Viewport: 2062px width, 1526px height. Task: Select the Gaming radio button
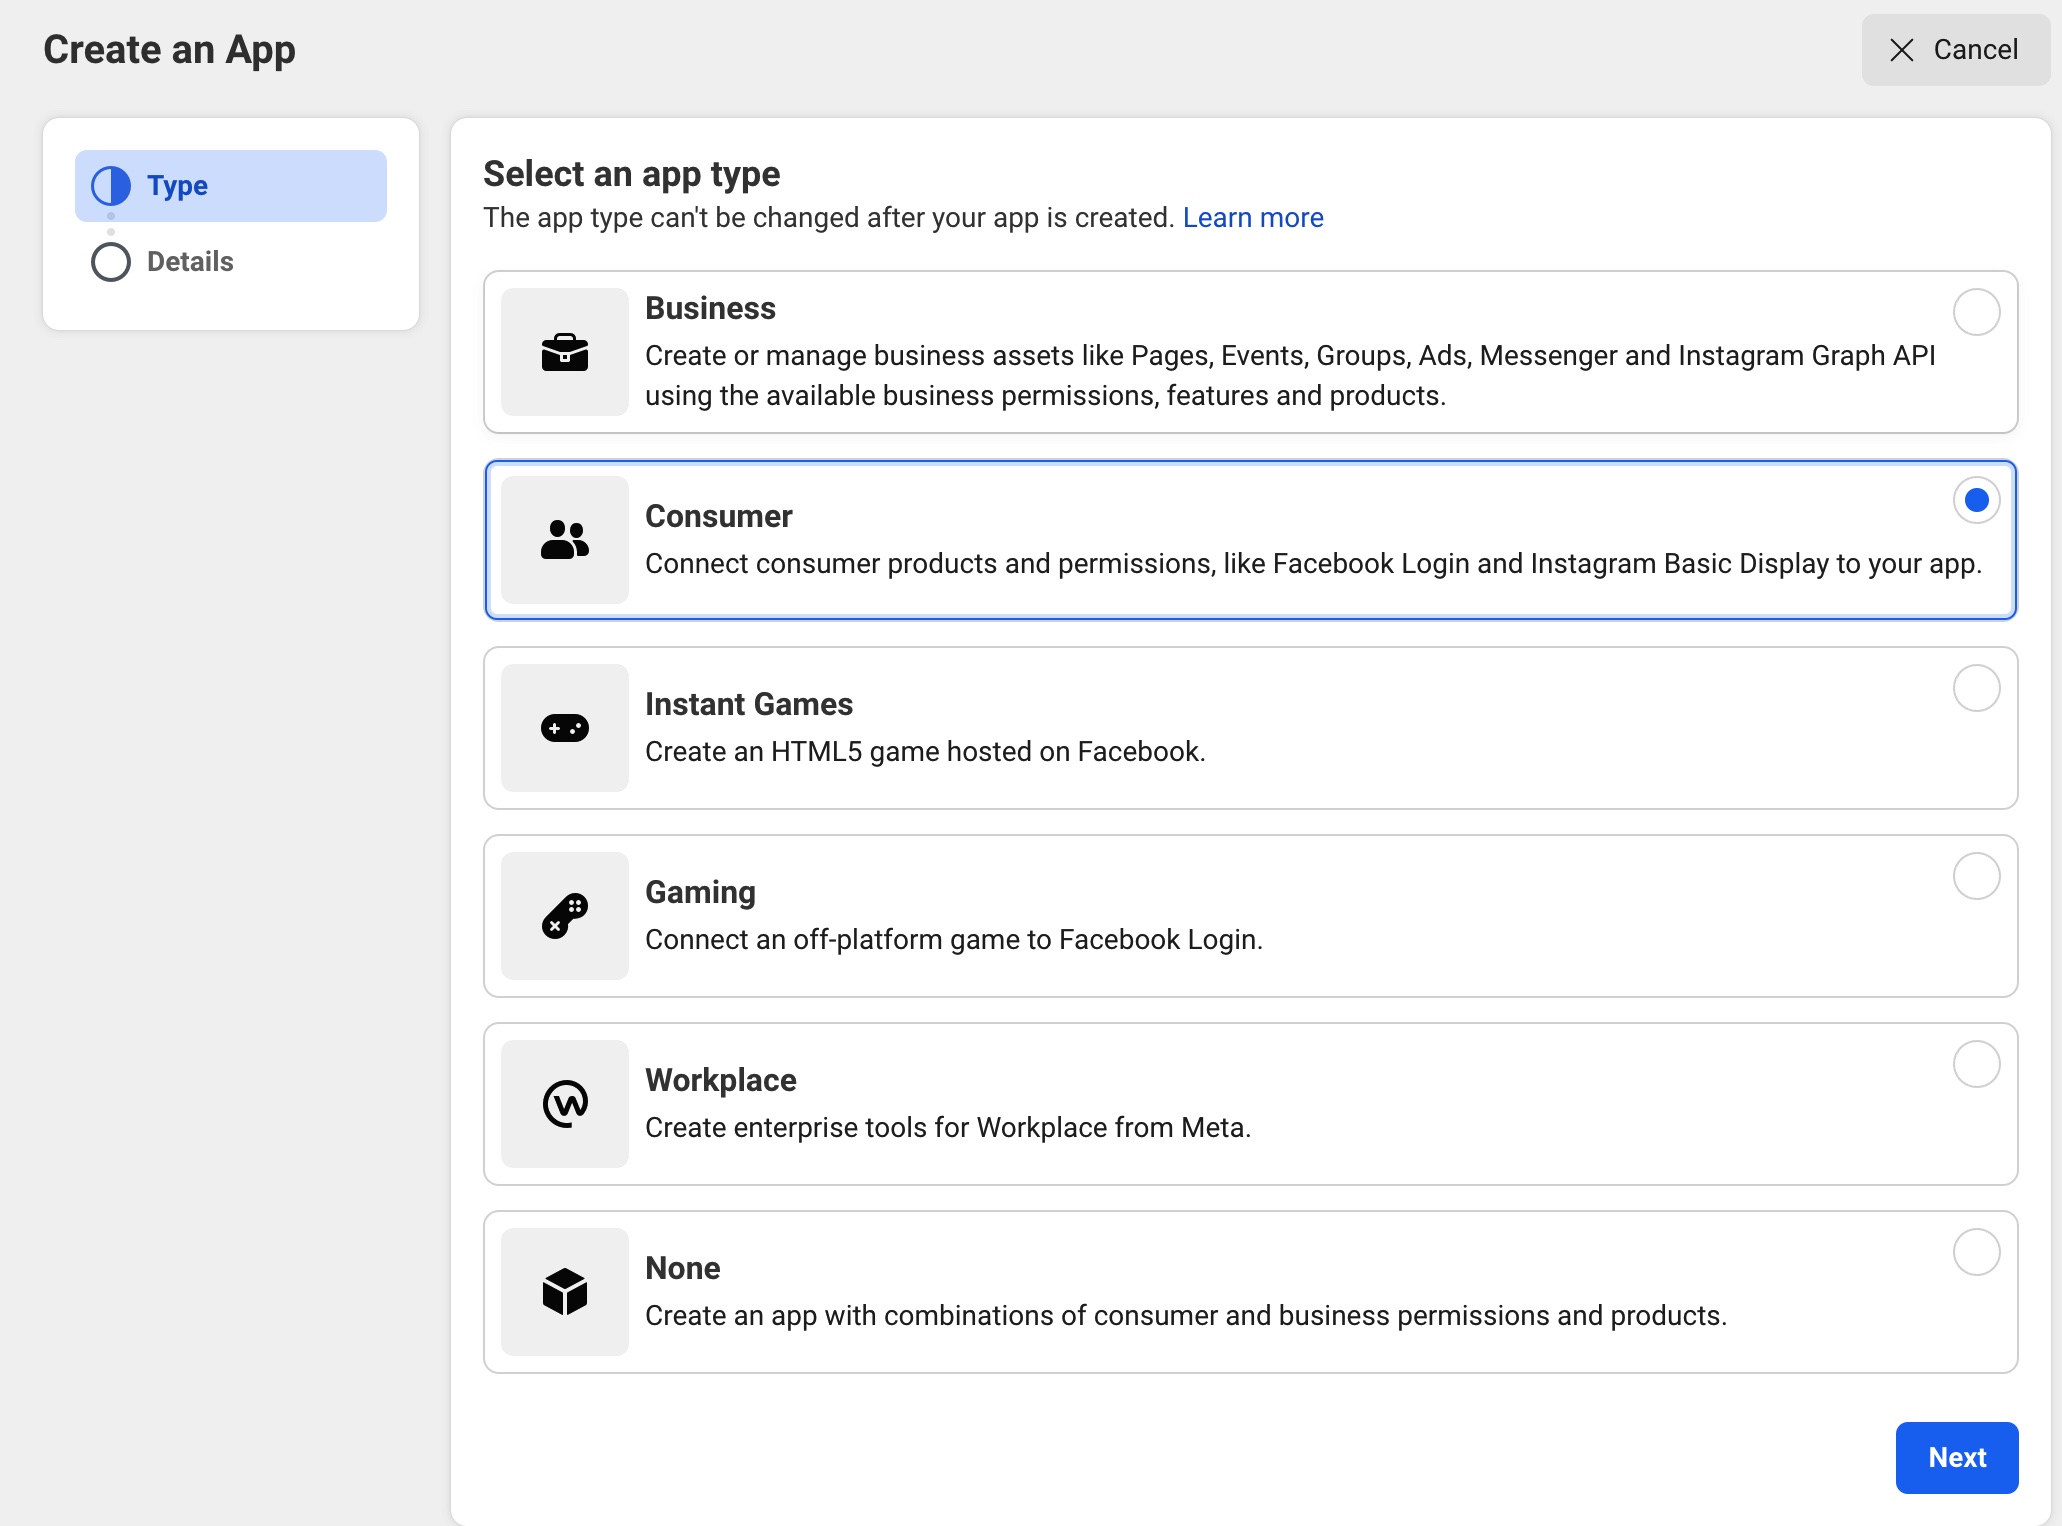click(1976, 876)
